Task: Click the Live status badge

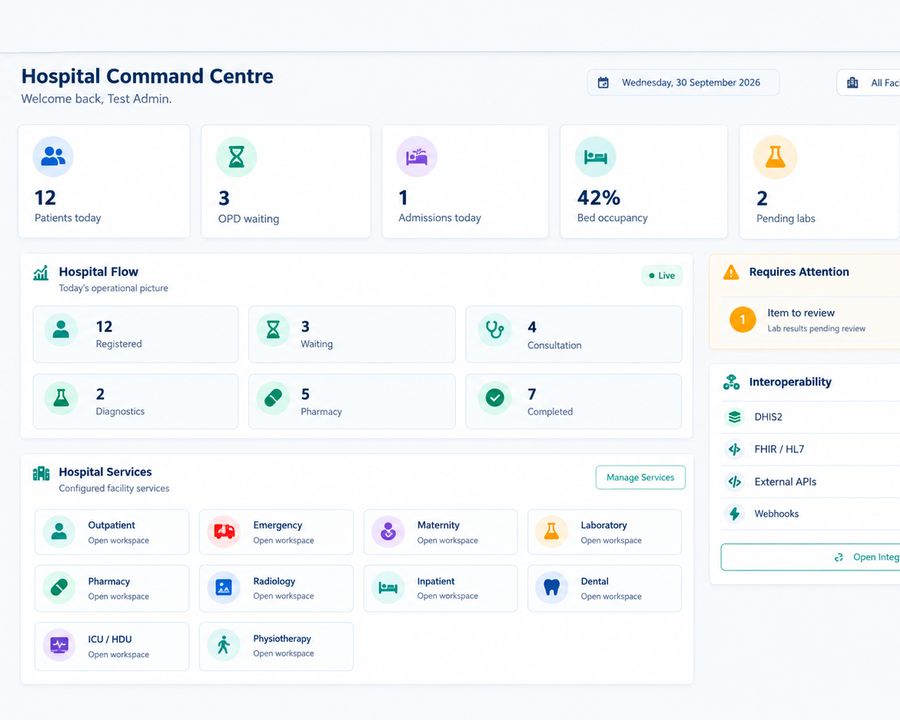Action: 662,276
